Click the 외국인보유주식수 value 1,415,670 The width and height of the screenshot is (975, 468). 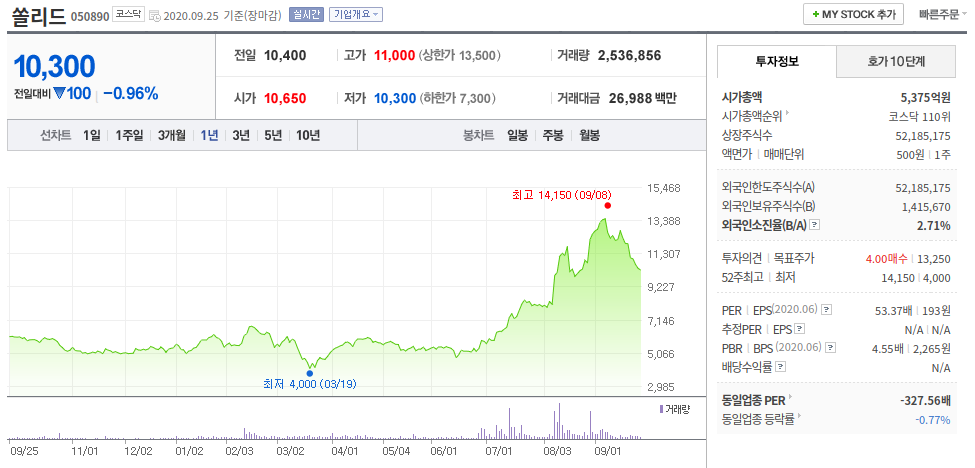point(926,206)
